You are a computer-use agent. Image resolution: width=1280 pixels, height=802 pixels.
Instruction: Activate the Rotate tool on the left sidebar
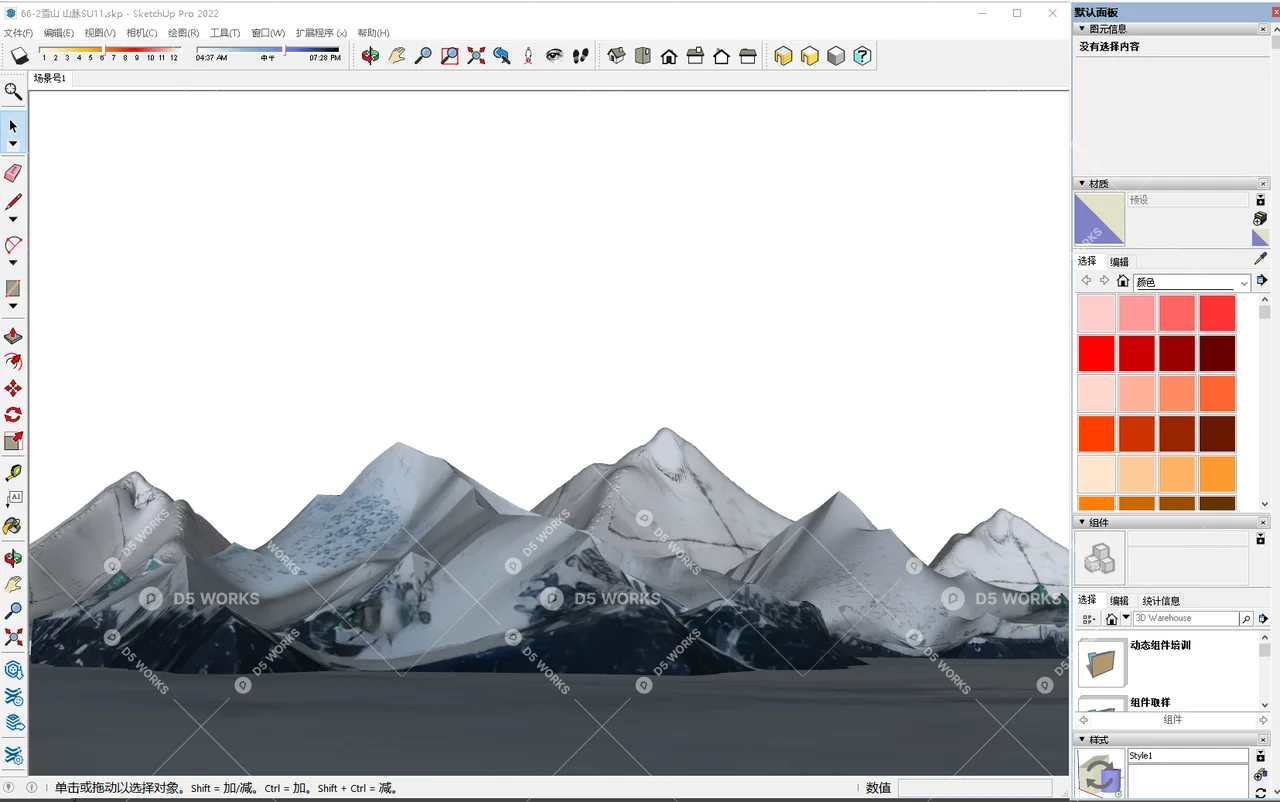coord(13,413)
